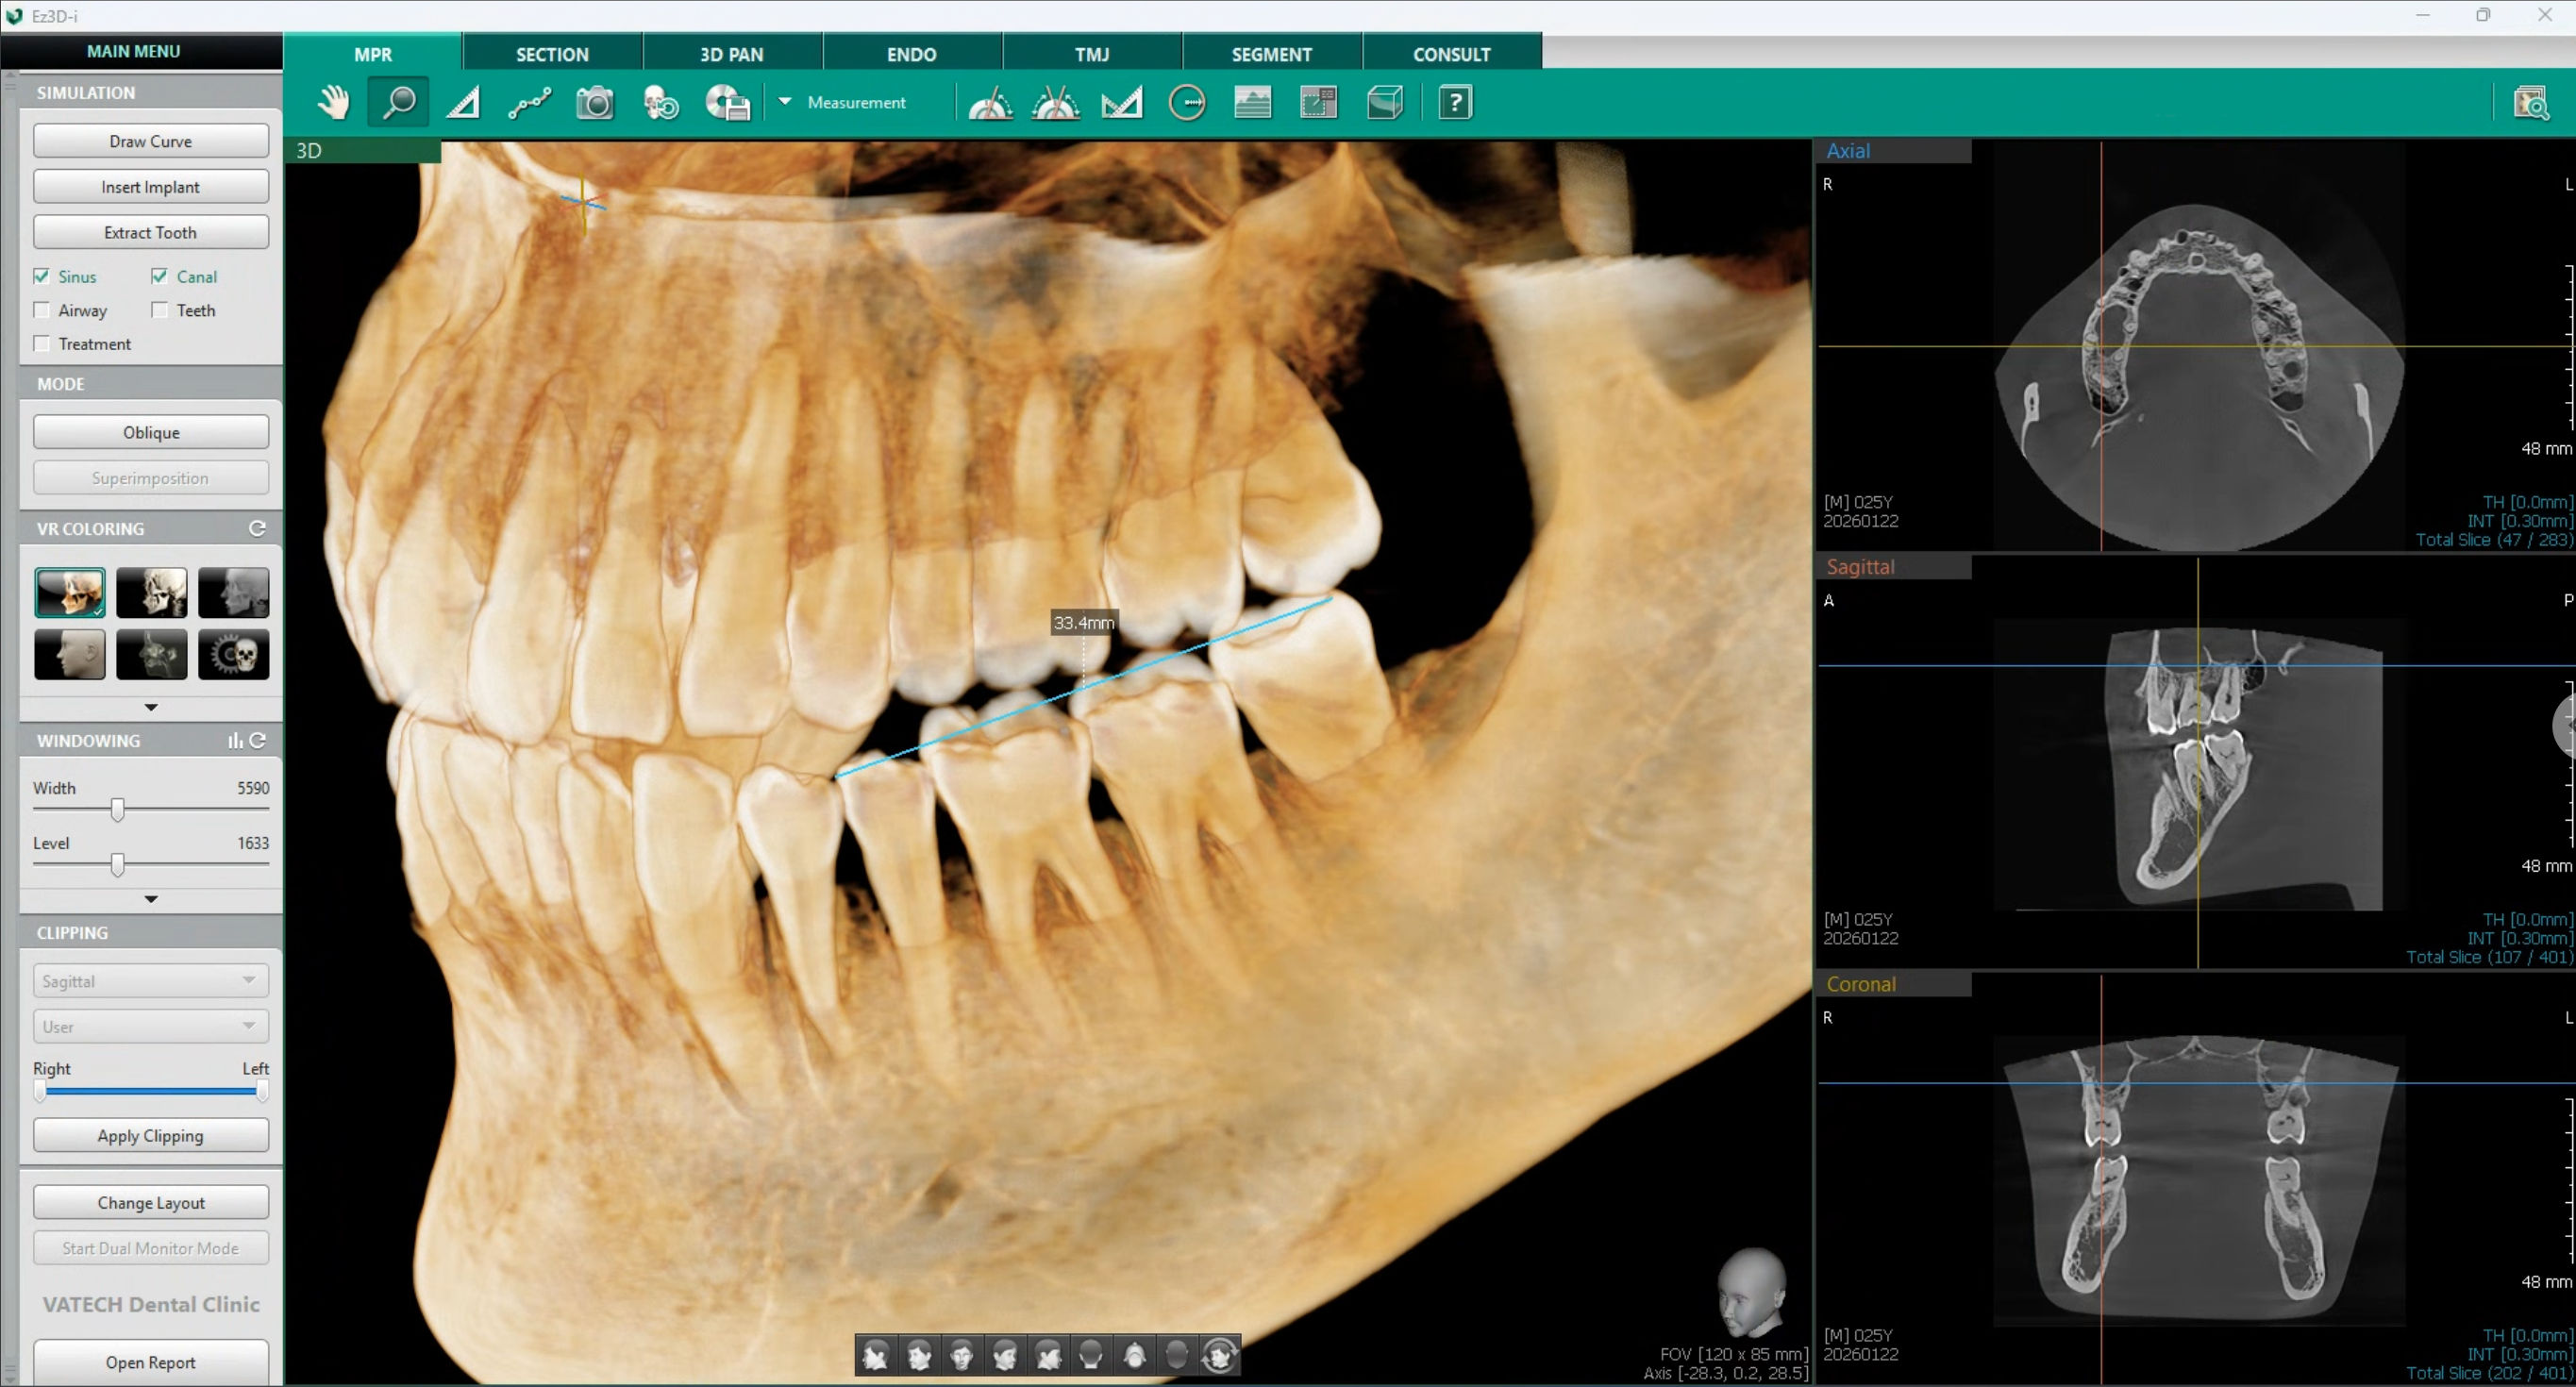This screenshot has width=2576, height=1387.
Task: Open the help question mark icon
Action: (1454, 102)
